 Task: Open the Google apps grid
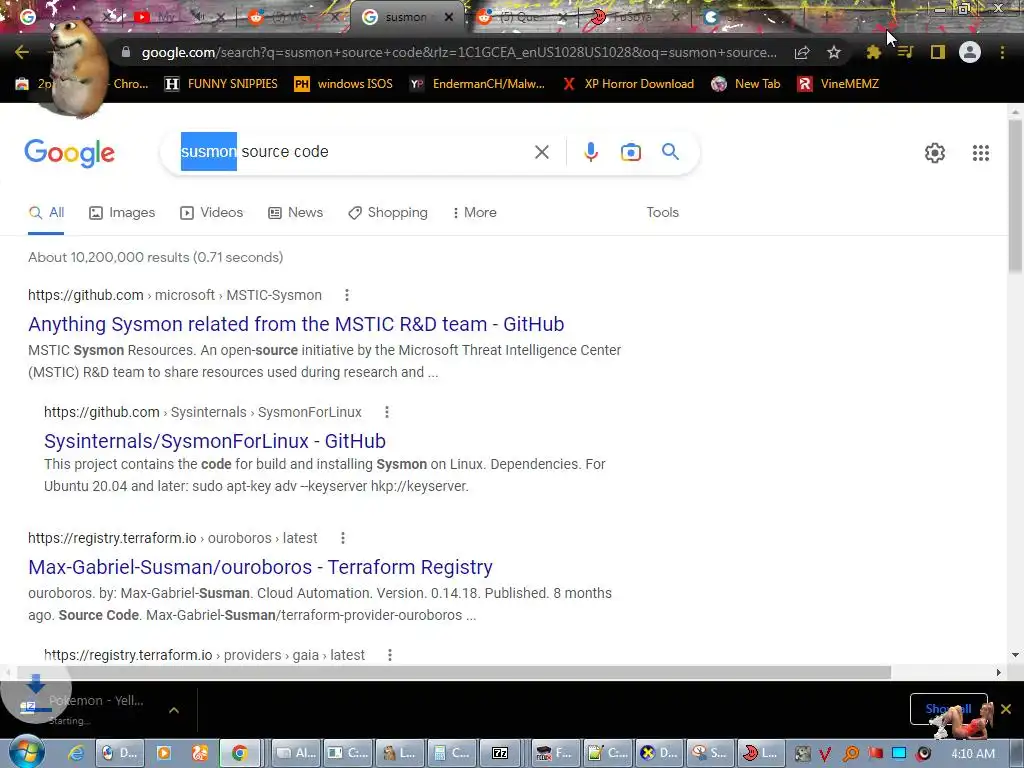pyautogui.click(x=980, y=153)
